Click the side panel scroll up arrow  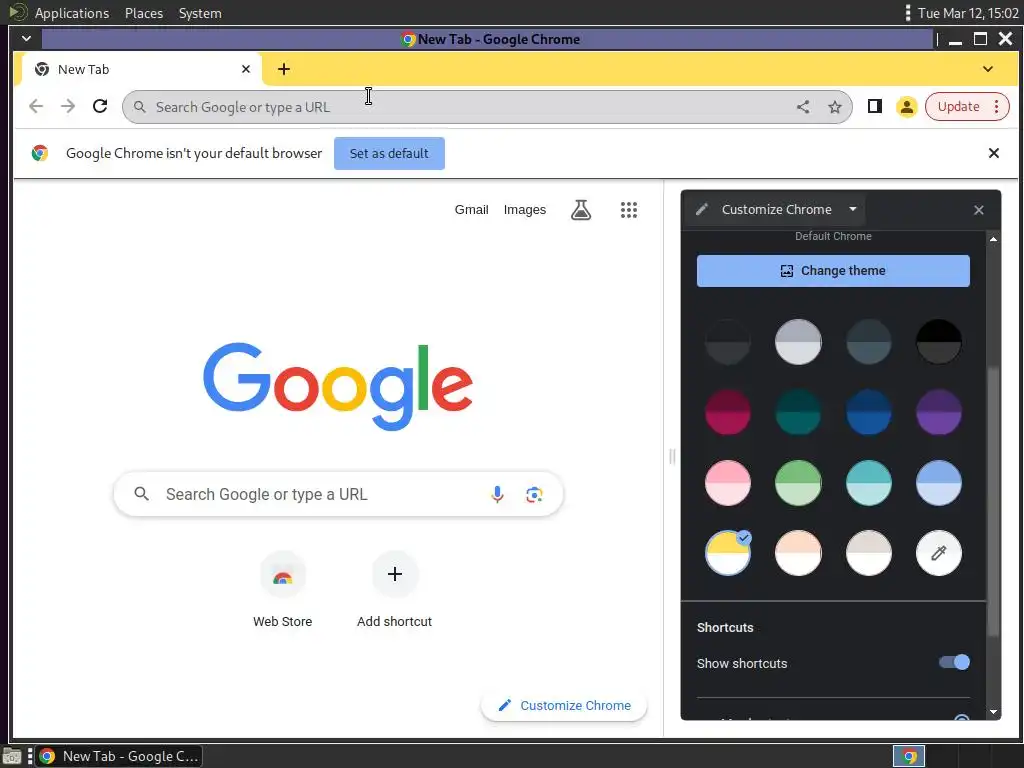pos(993,239)
